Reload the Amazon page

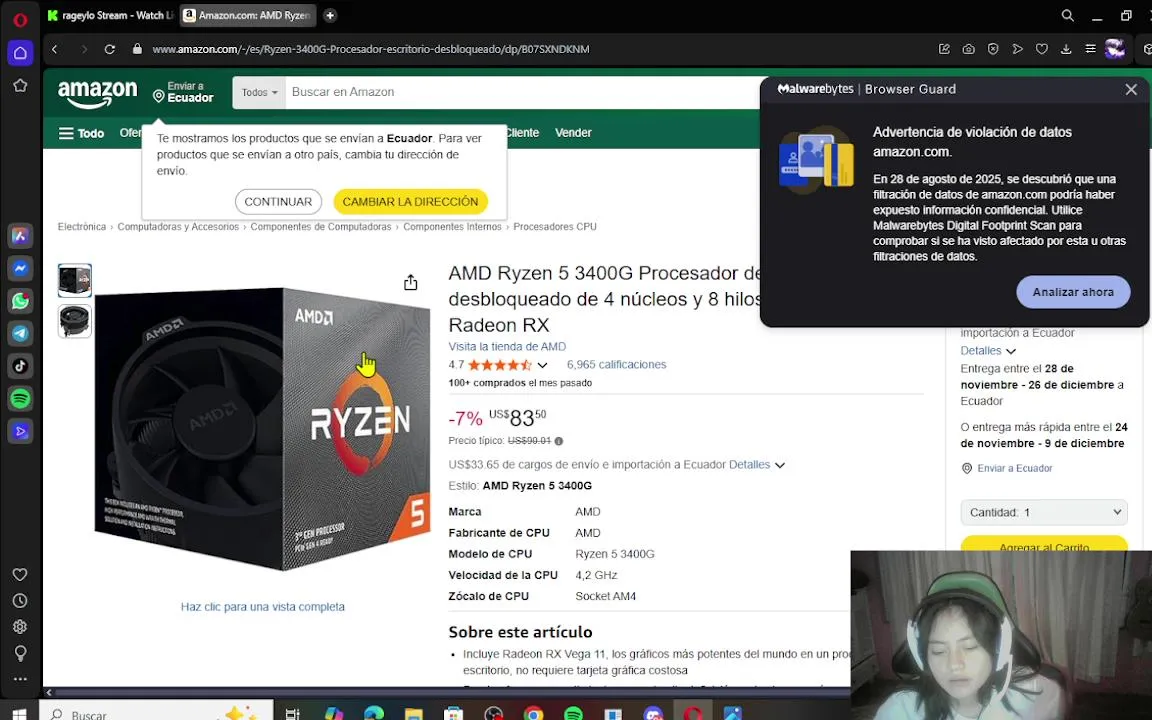point(109,49)
